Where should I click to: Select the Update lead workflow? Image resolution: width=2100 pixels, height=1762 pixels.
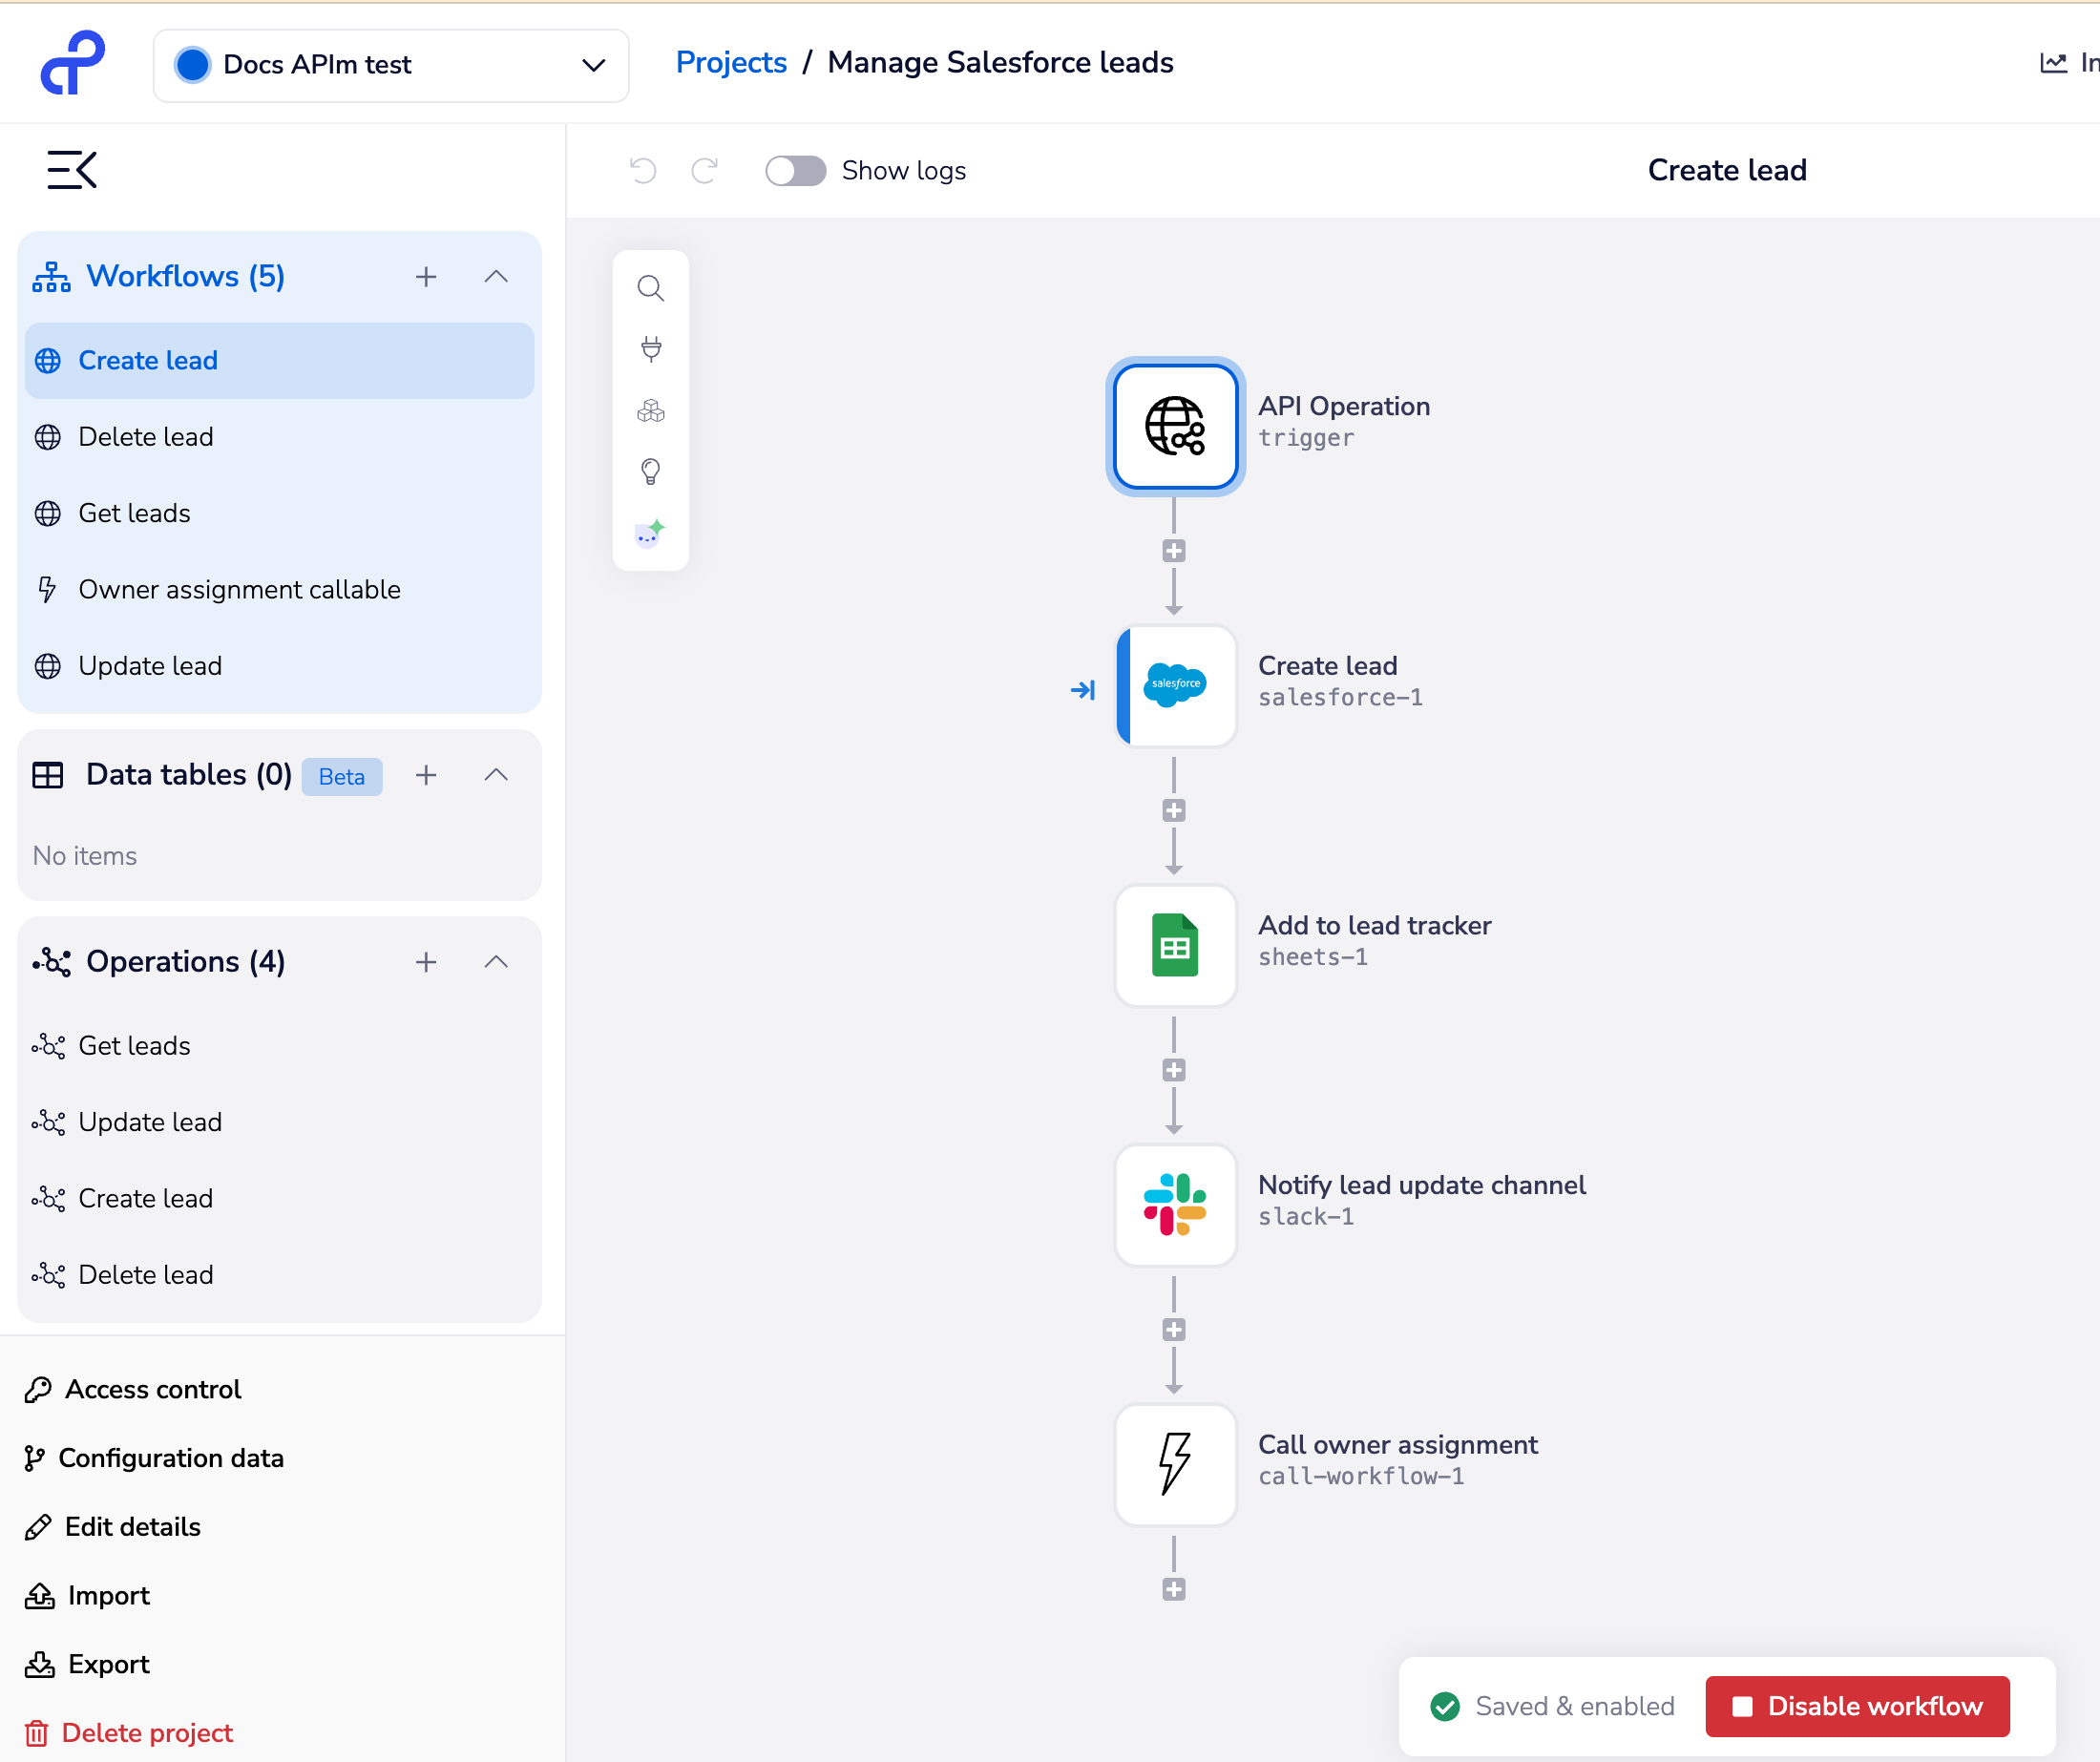pos(150,665)
